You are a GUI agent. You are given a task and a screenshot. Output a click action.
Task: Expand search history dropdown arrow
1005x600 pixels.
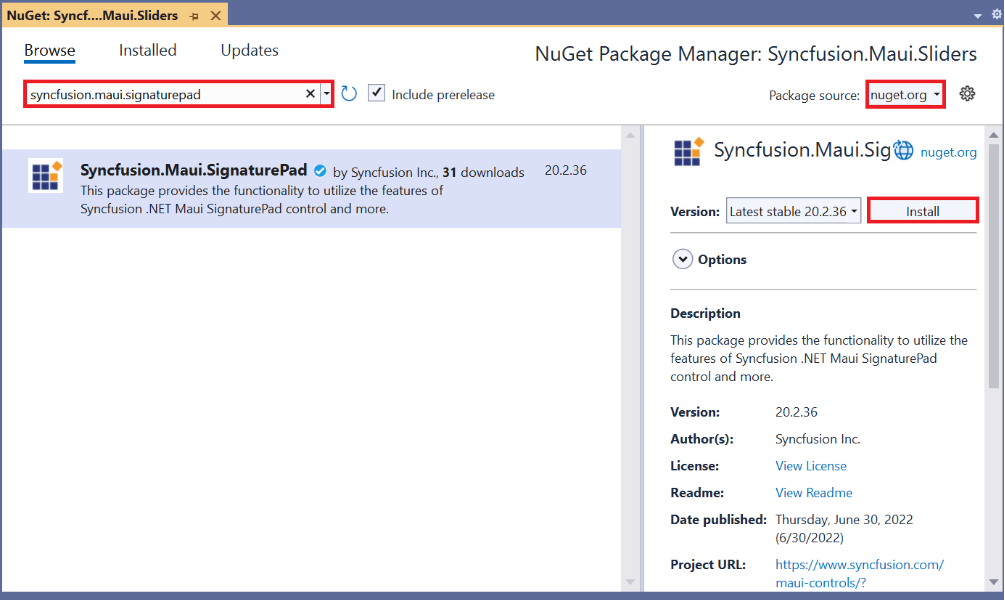pos(326,94)
